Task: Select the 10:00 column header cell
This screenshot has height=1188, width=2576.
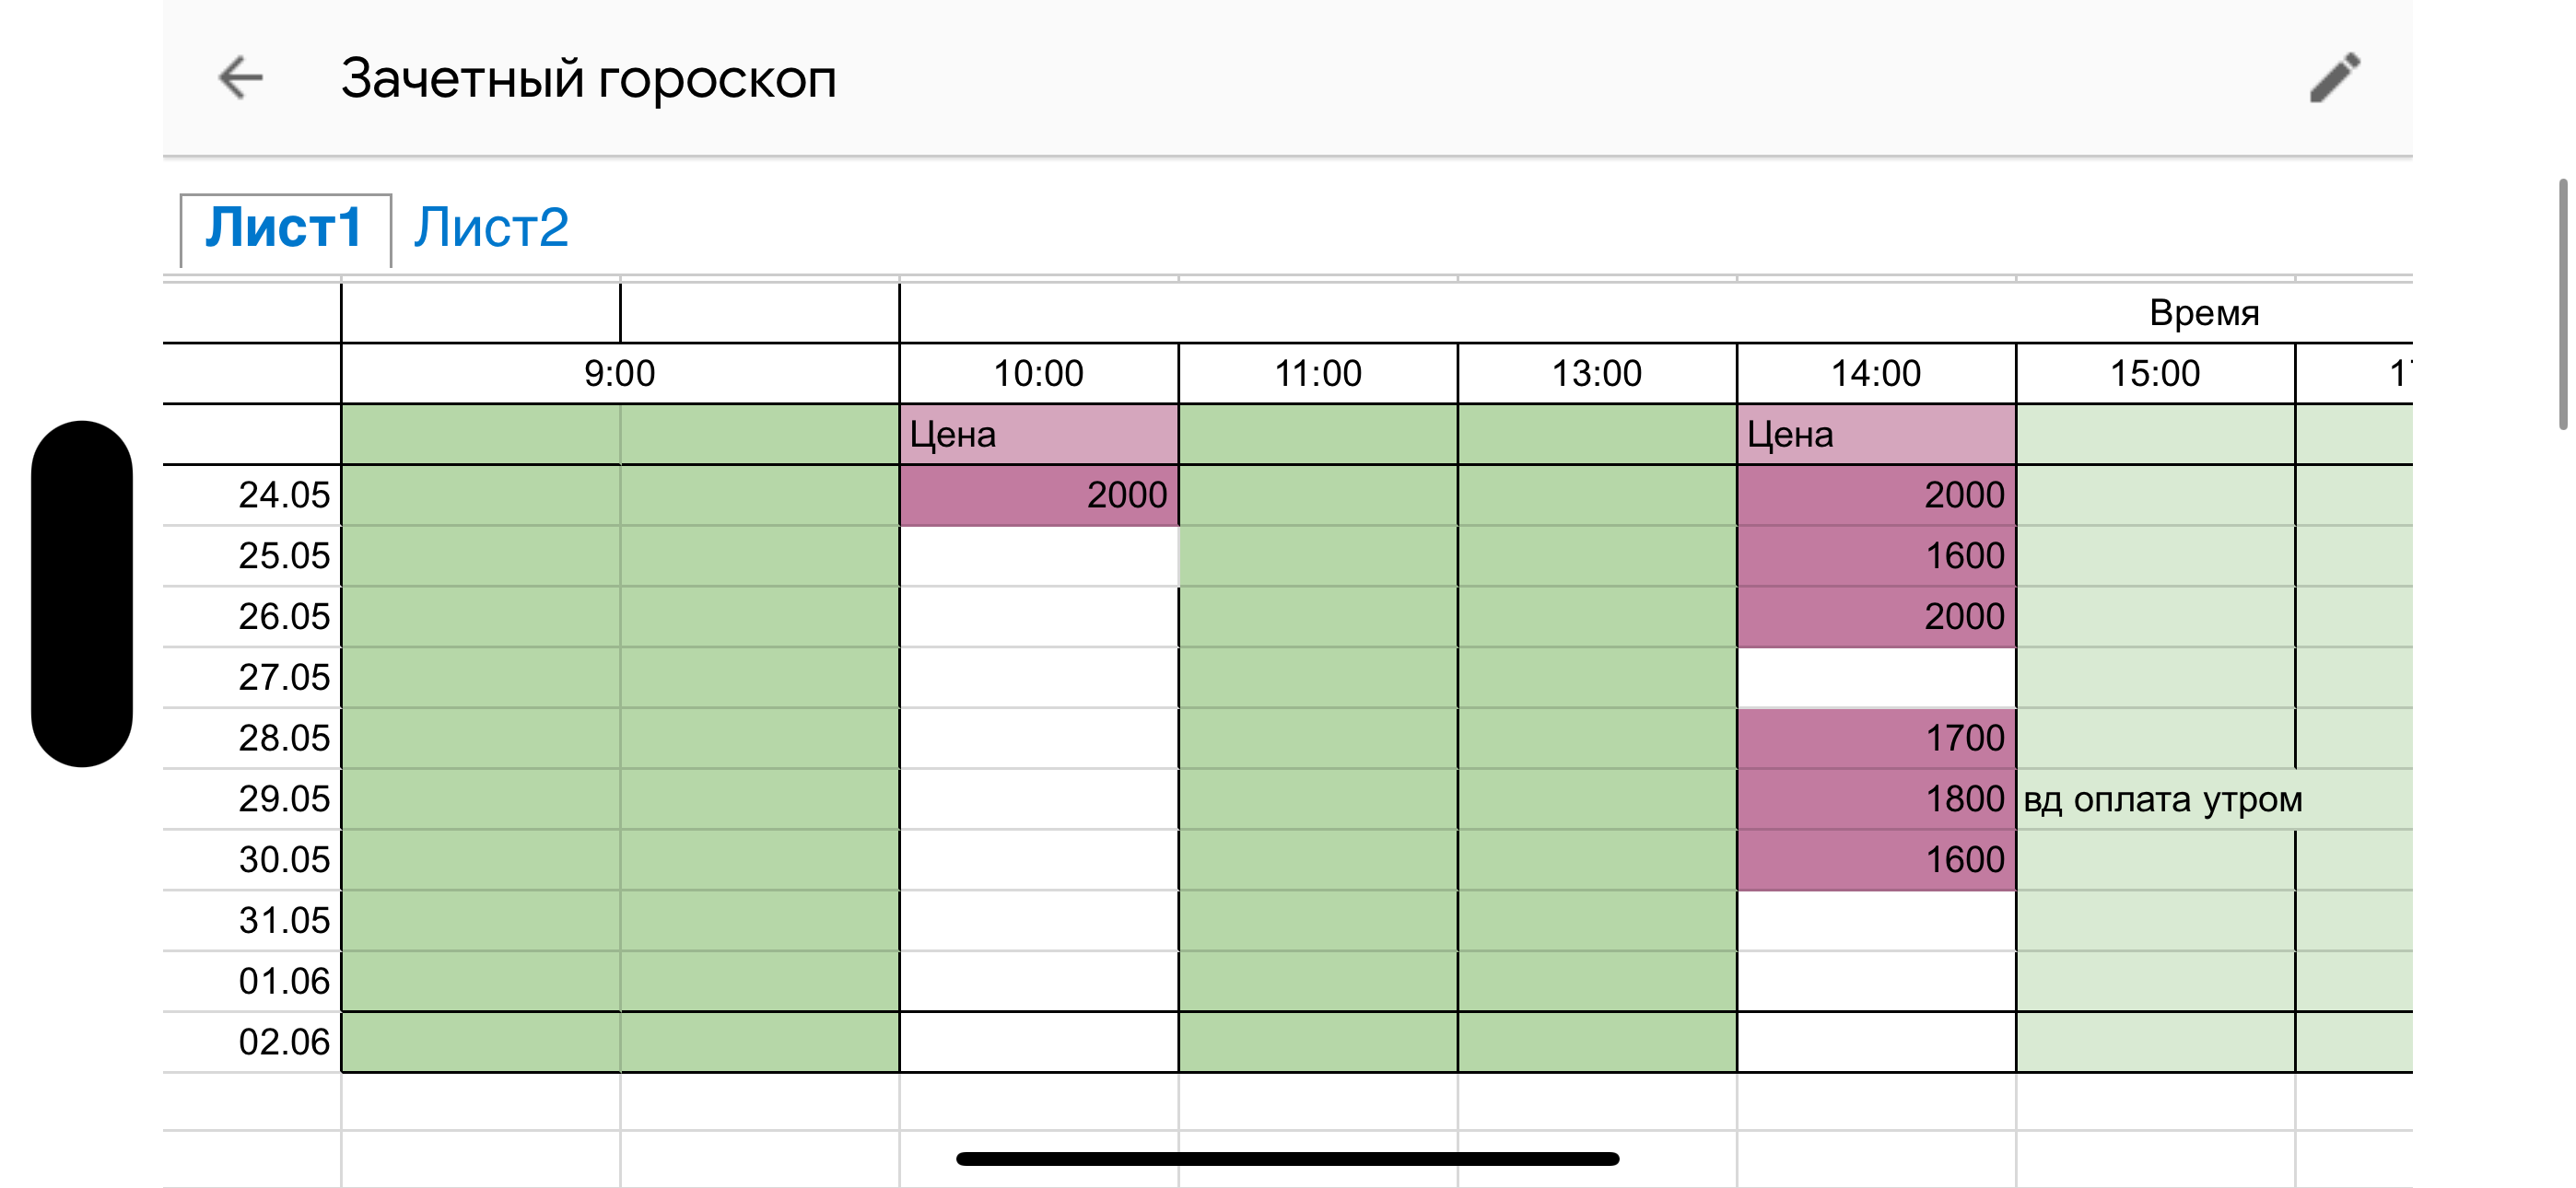Action: click(1038, 374)
